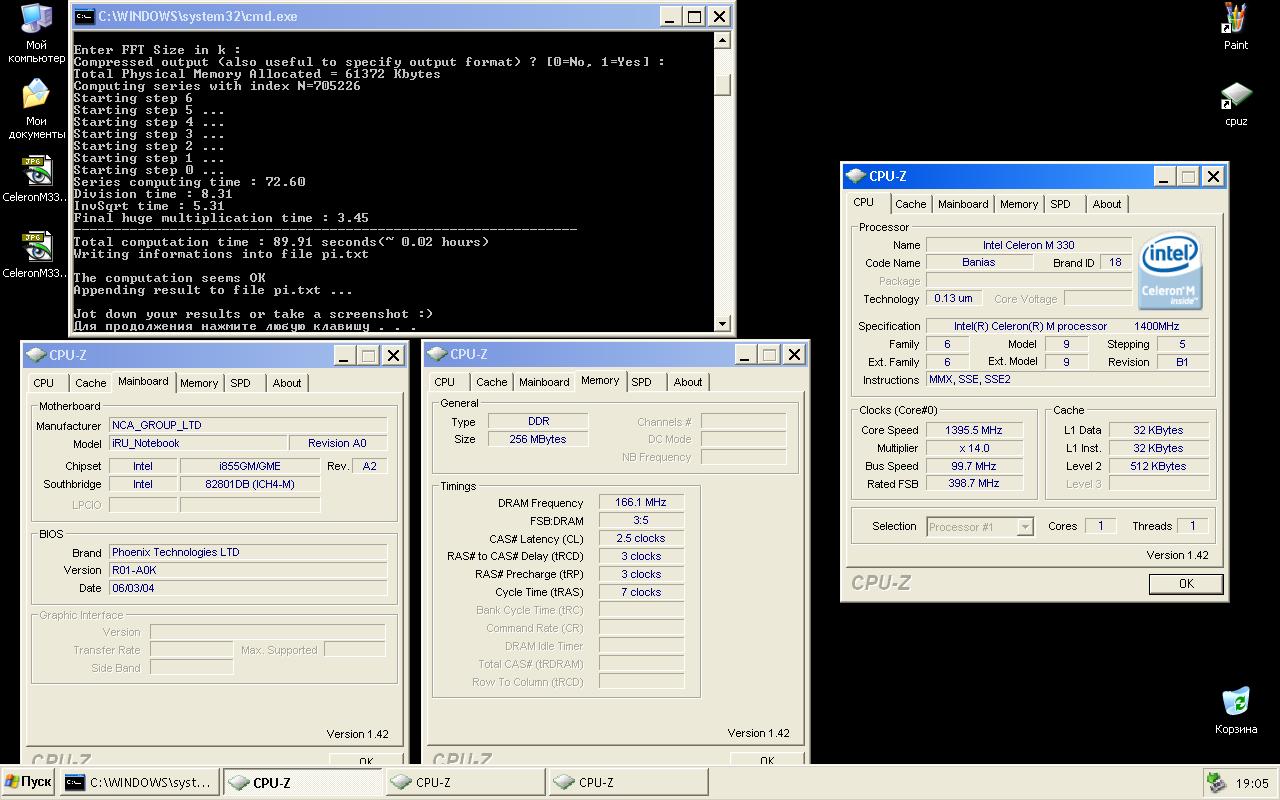Open SPD tab in the CPU window

click(x=1061, y=204)
